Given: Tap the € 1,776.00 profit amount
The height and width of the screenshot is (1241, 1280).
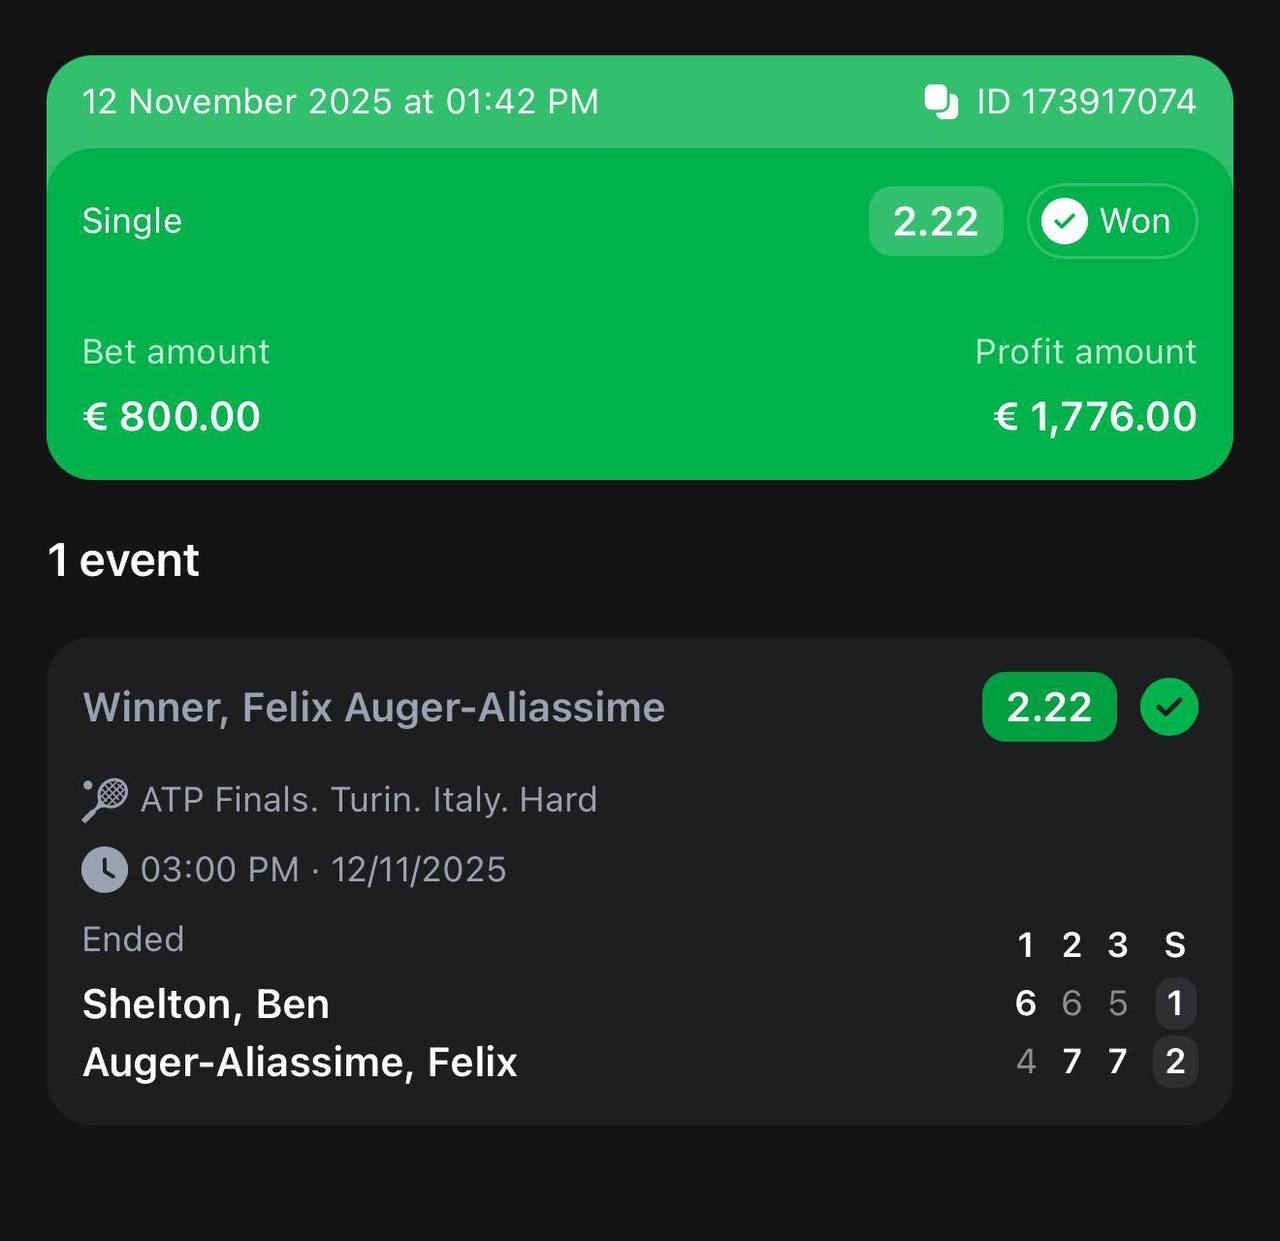Looking at the screenshot, I should pos(1095,416).
